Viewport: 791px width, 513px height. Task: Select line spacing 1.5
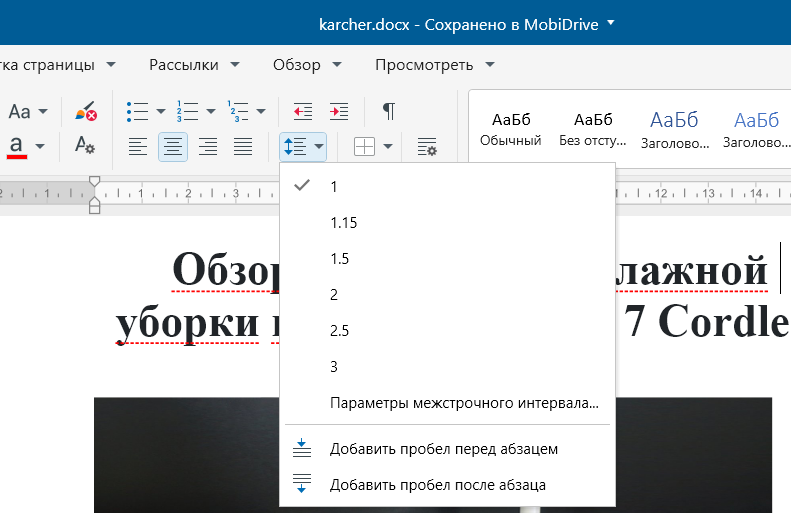click(x=447, y=259)
